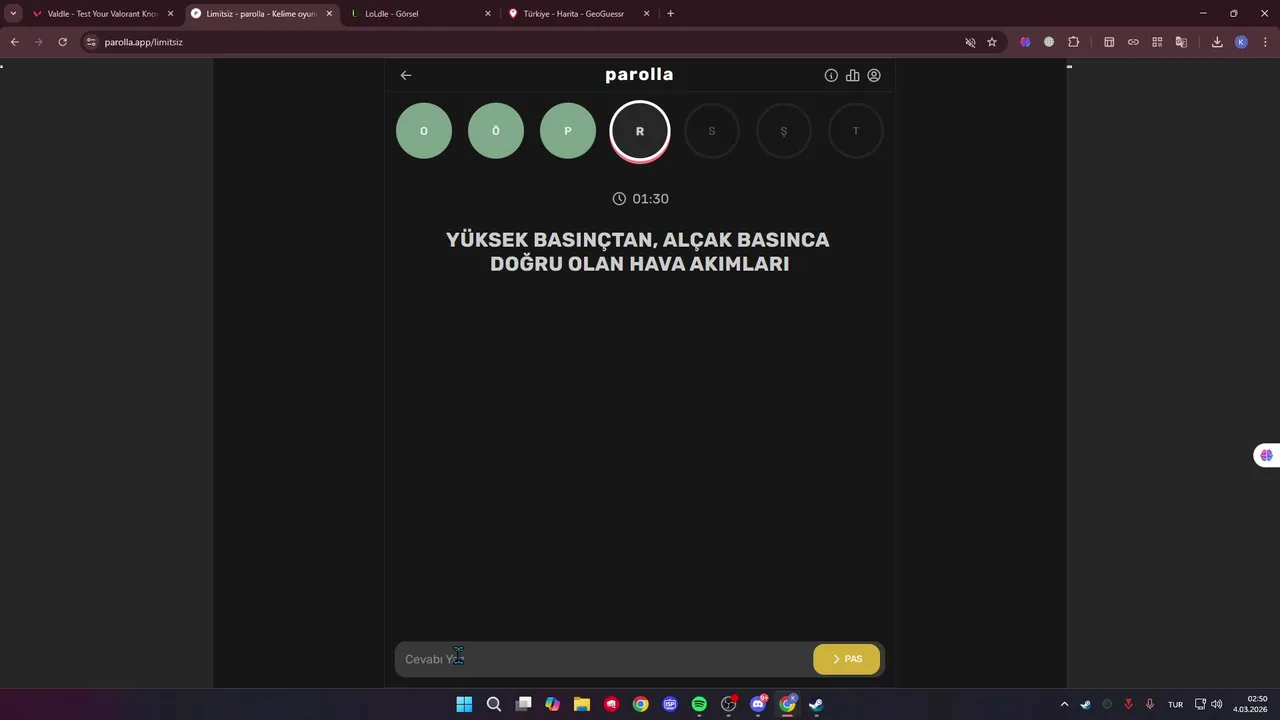
Task: Reload the parolla page
Action: [62, 42]
